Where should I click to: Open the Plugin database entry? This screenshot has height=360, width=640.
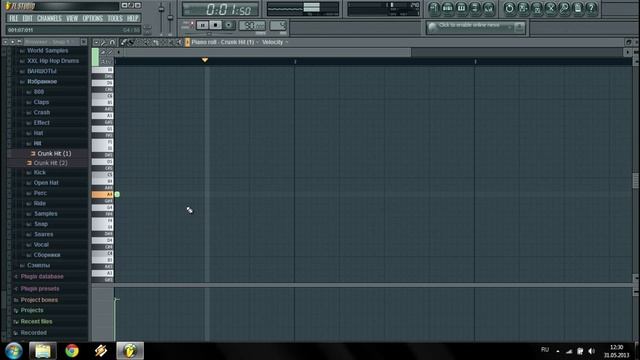click(42, 276)
